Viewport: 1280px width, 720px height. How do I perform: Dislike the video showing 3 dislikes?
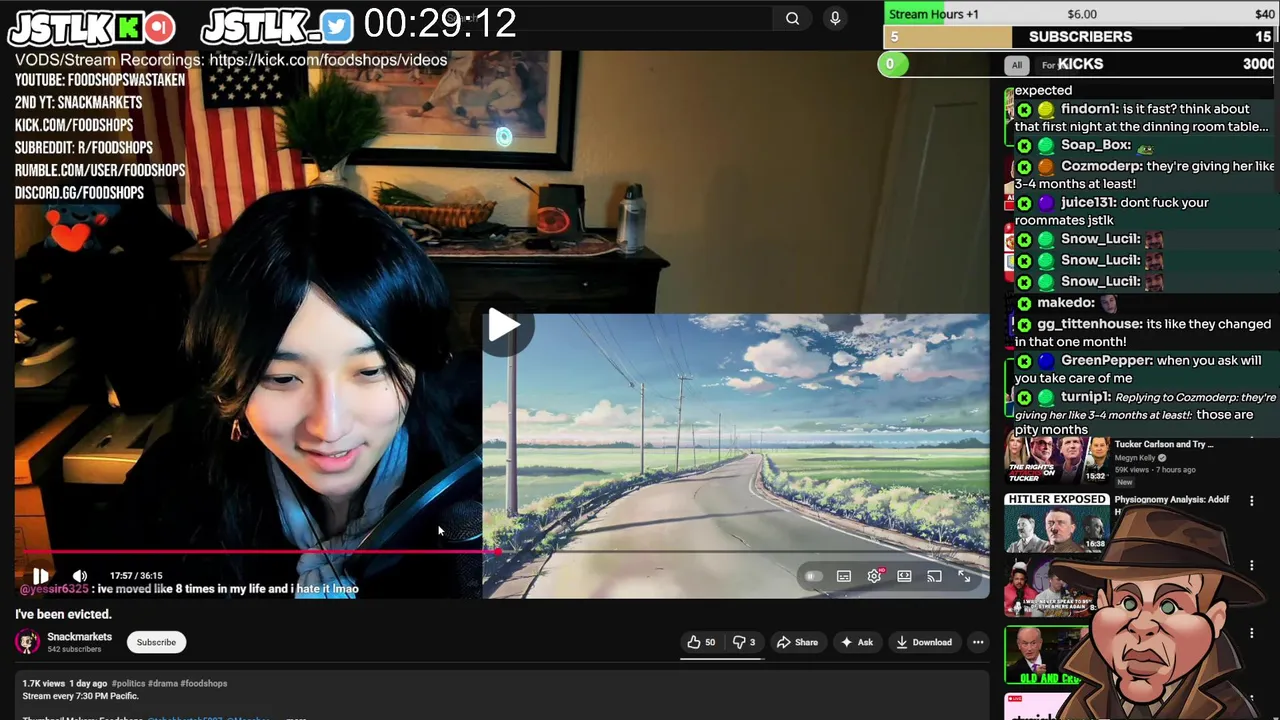coord(744,642)
